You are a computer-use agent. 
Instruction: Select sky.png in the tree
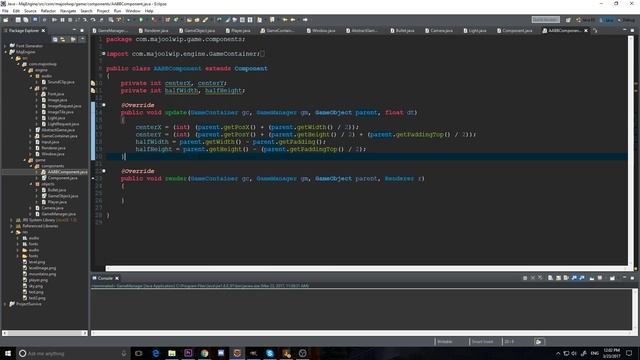coord(33,286)
